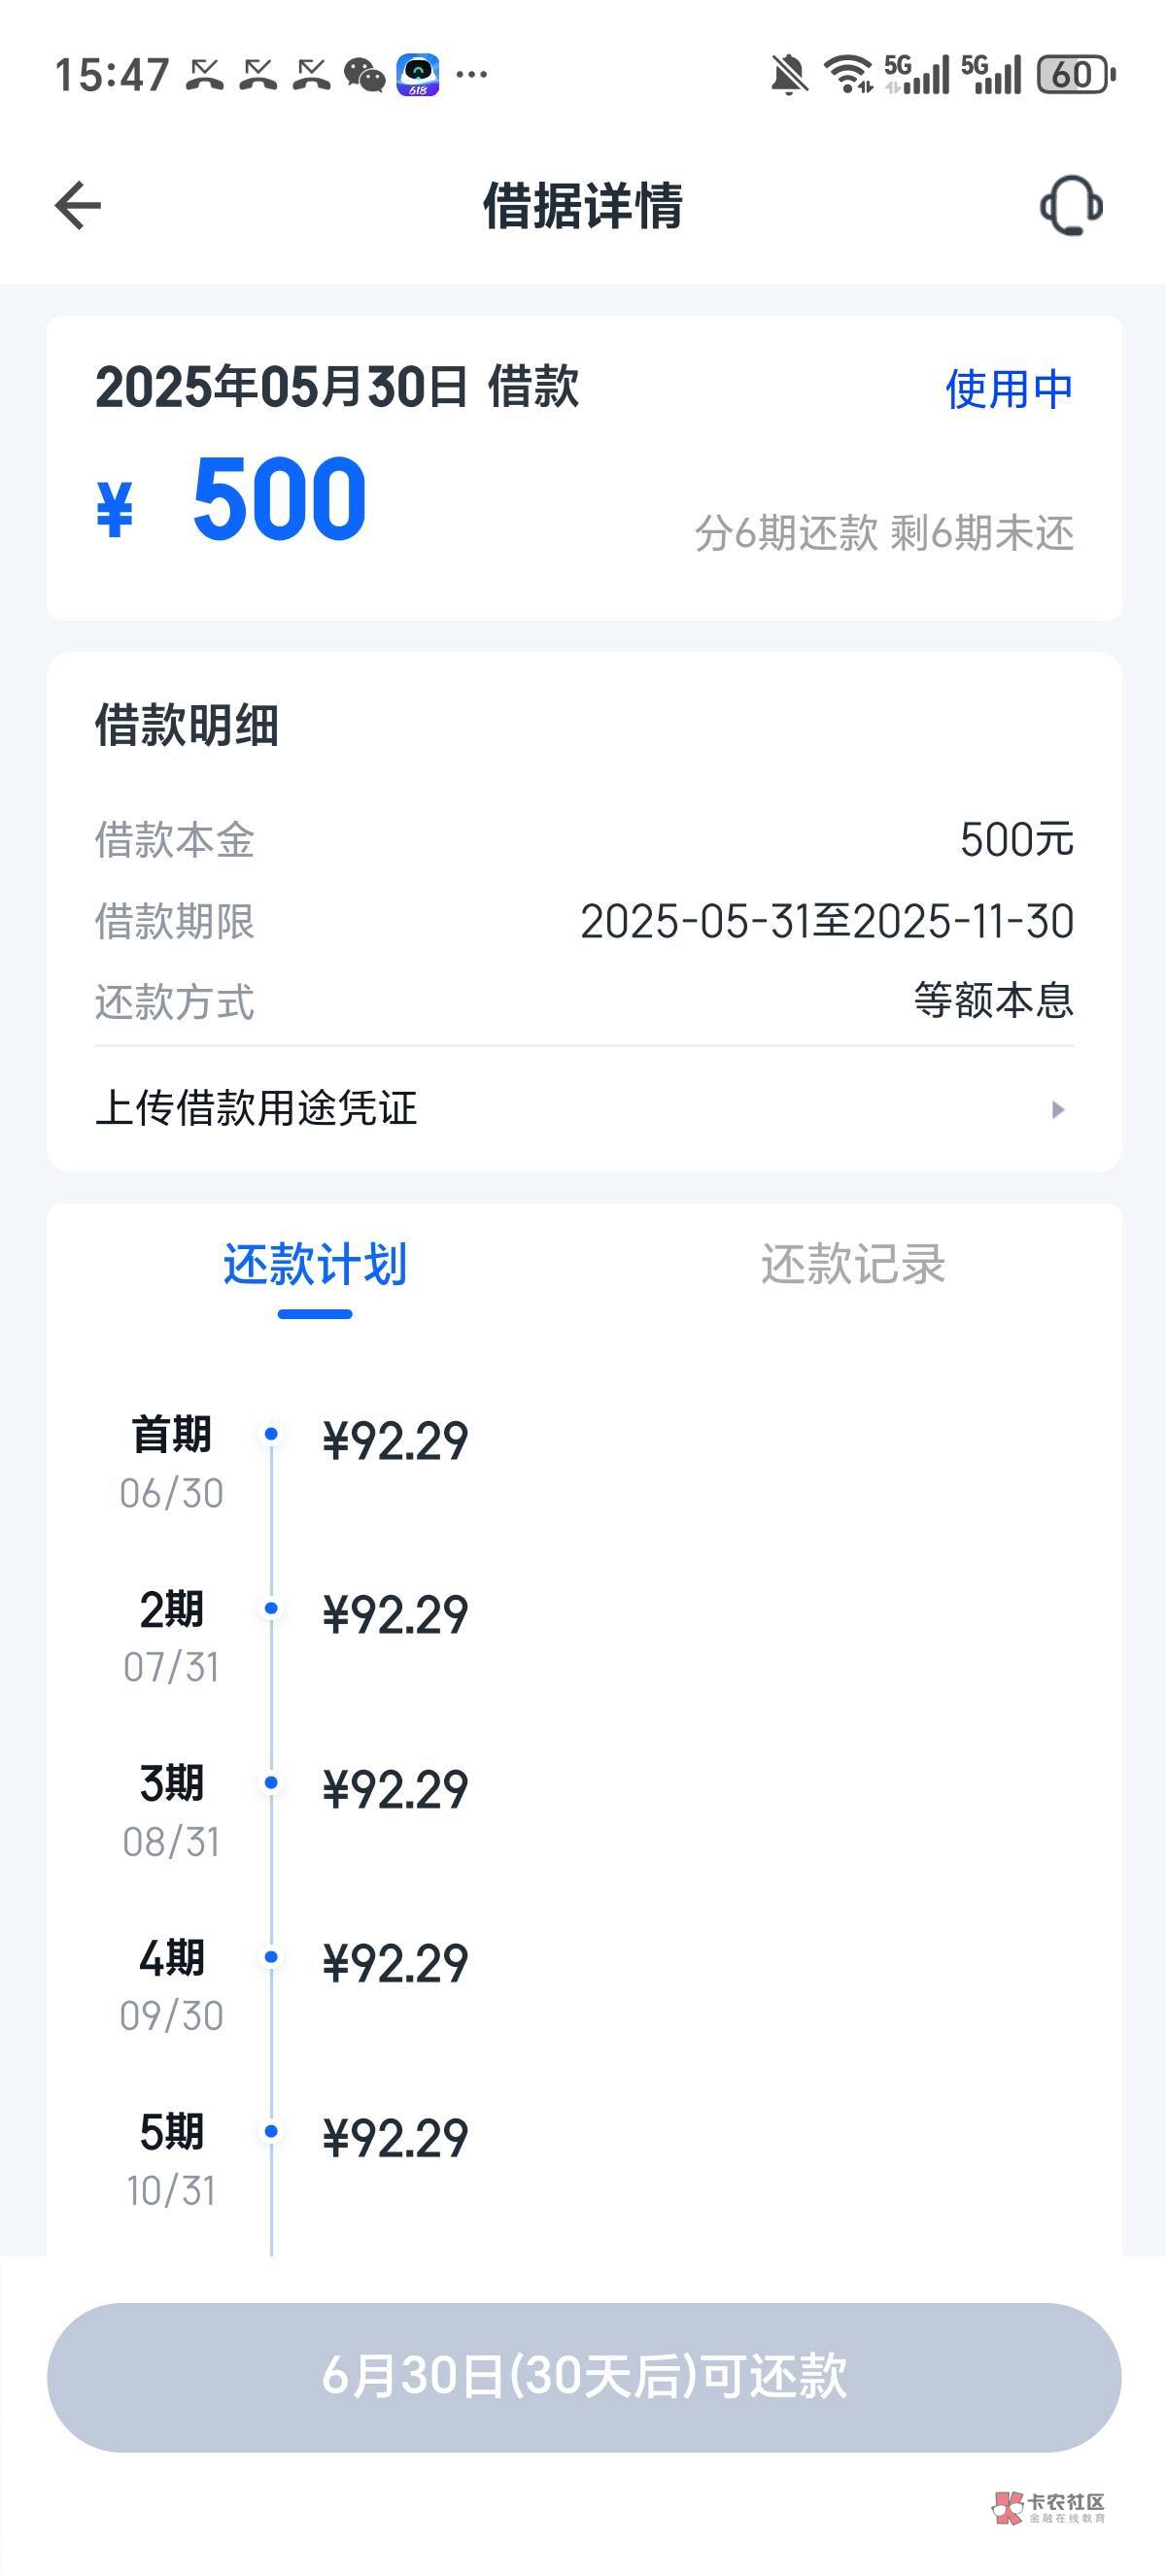
Task: Switch to 还款计划 tab
Action: pyautogui.click(x=315, y=1265)
